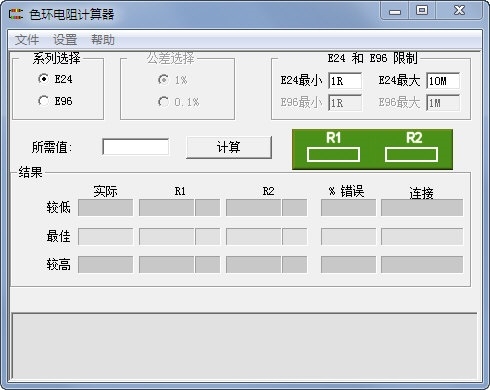Select the E24 series radio button

click(x=43, y=79)
